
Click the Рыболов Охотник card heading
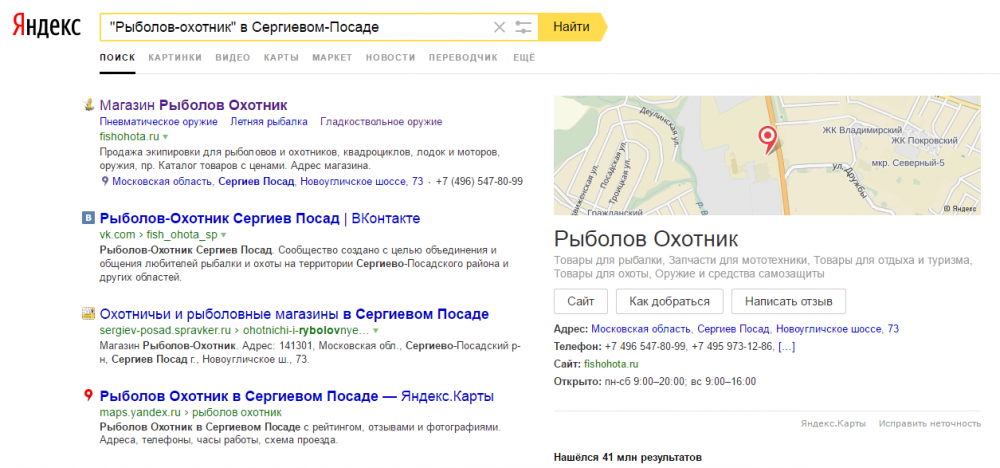646,239
